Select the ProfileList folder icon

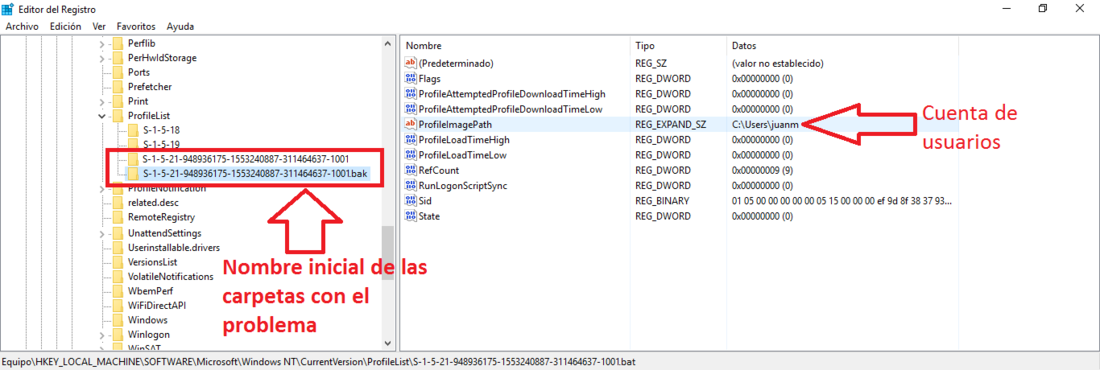point(118,116)
